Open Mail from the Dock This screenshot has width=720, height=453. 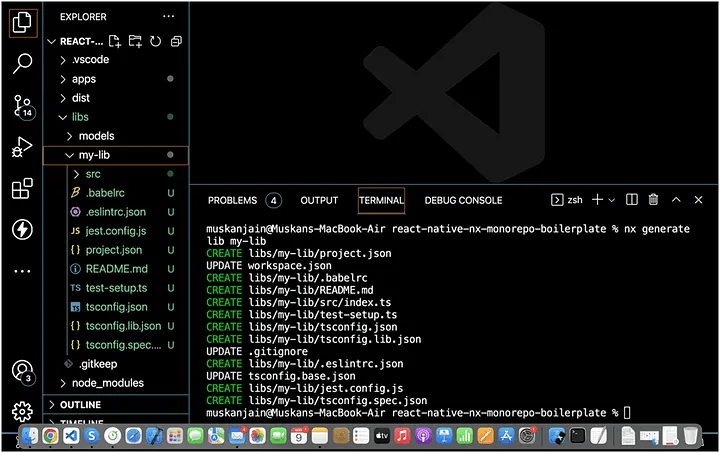click(237, 436)
